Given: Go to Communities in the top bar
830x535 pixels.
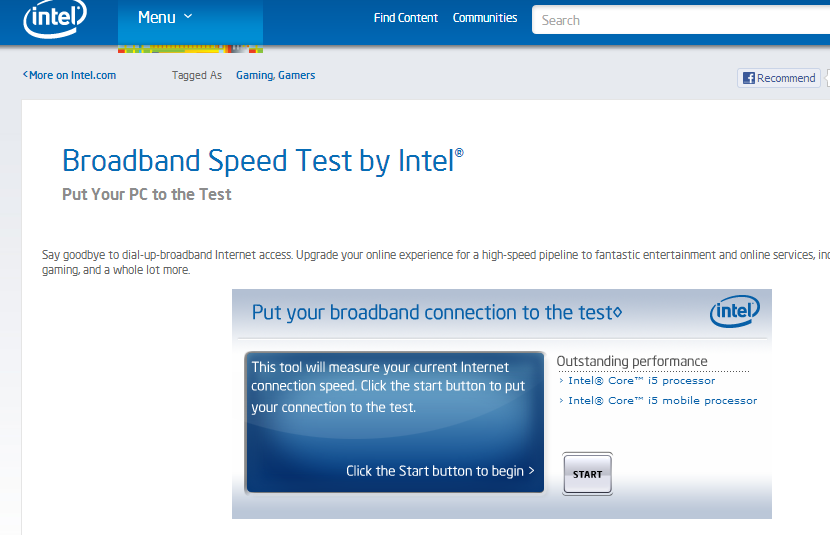Looking at the screenshot, I should (485, 18).
